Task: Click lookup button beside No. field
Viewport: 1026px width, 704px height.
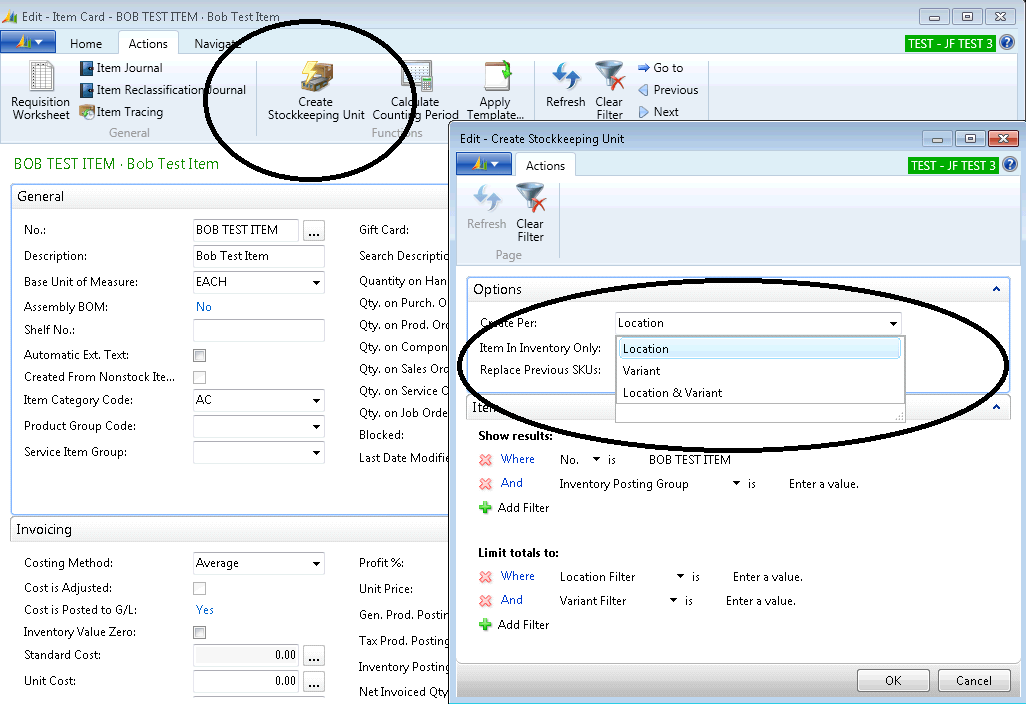Action: click(314, 231)
